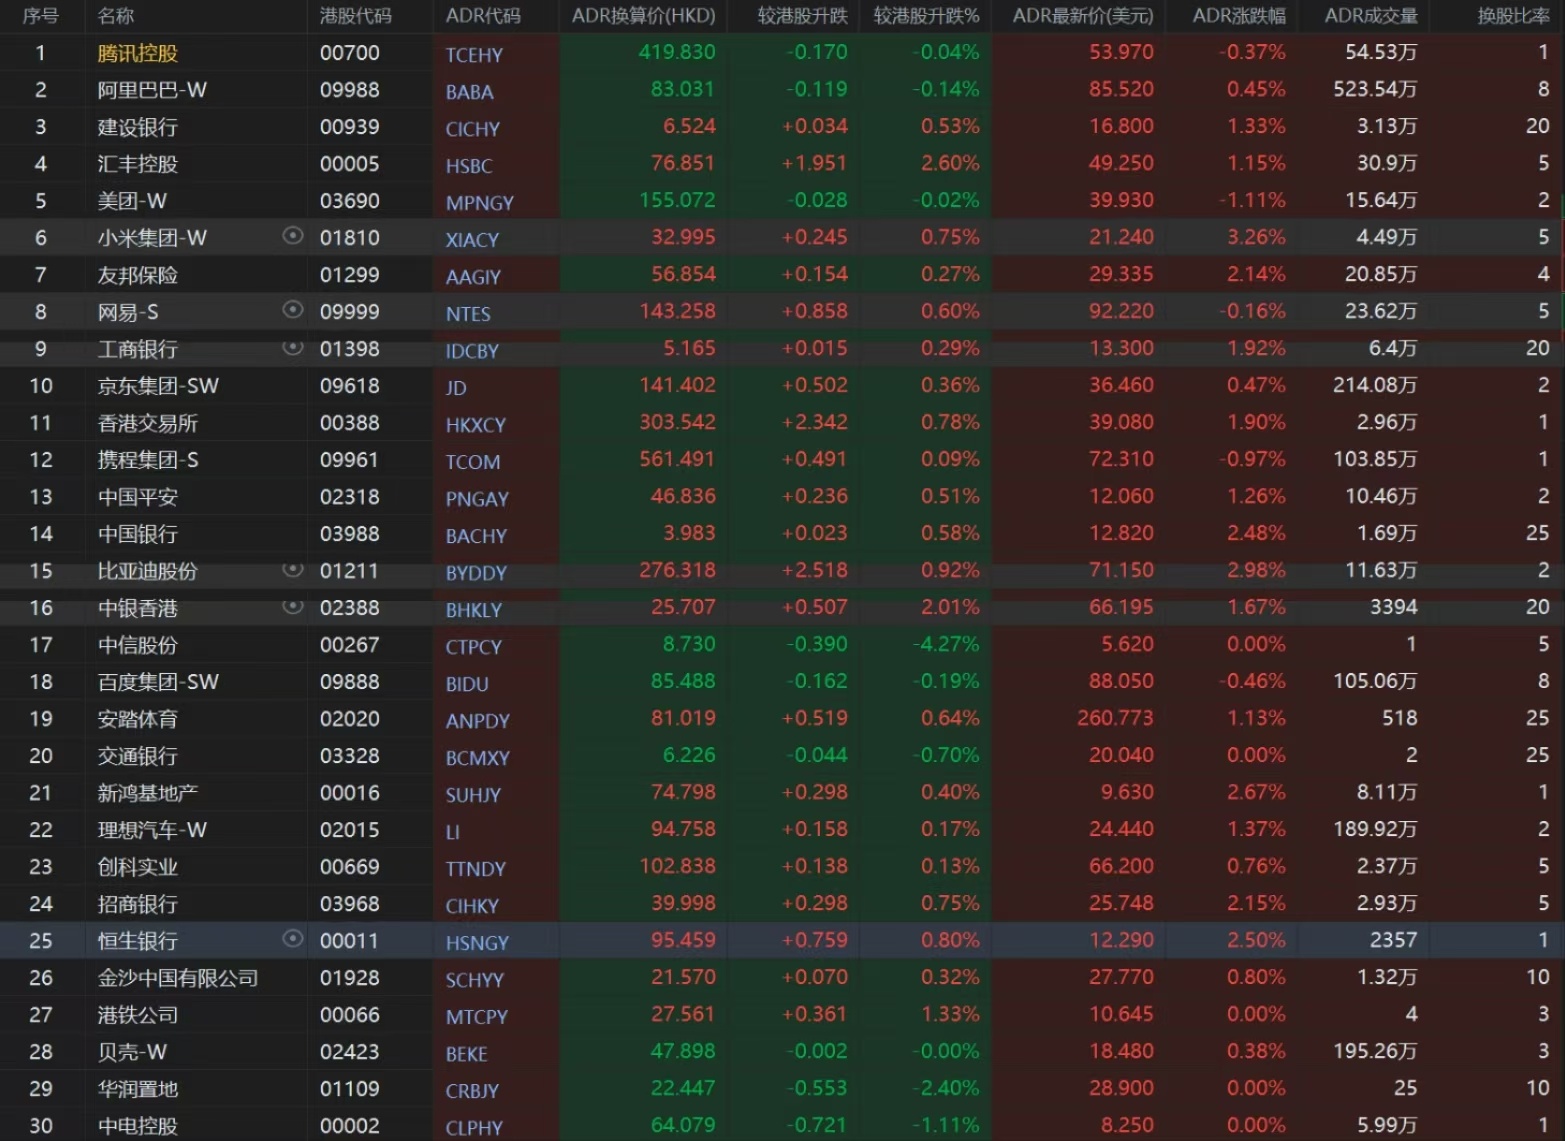Open the TCEHY ADR code link

pos(474,55)
